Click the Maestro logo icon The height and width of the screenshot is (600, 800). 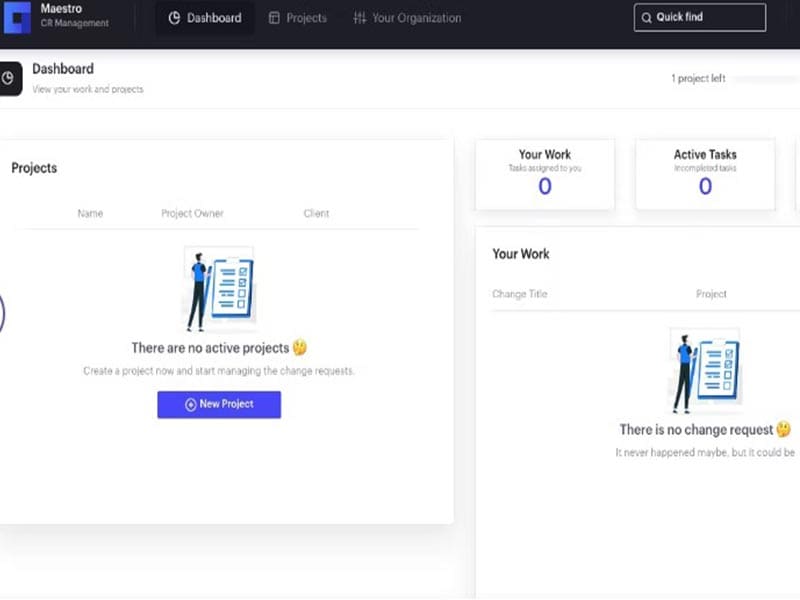point(17,17)
